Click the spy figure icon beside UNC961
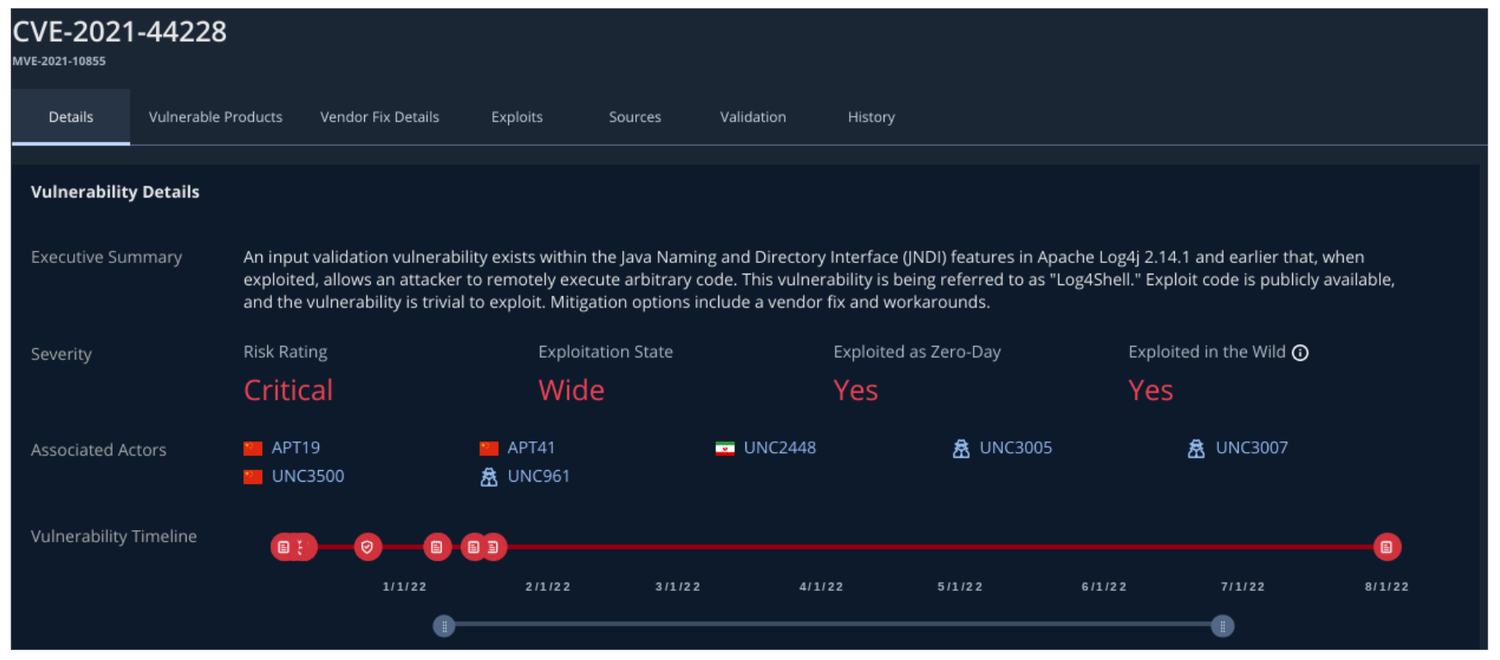Viewport: 1500px width, 660px height. coord(489,477)
